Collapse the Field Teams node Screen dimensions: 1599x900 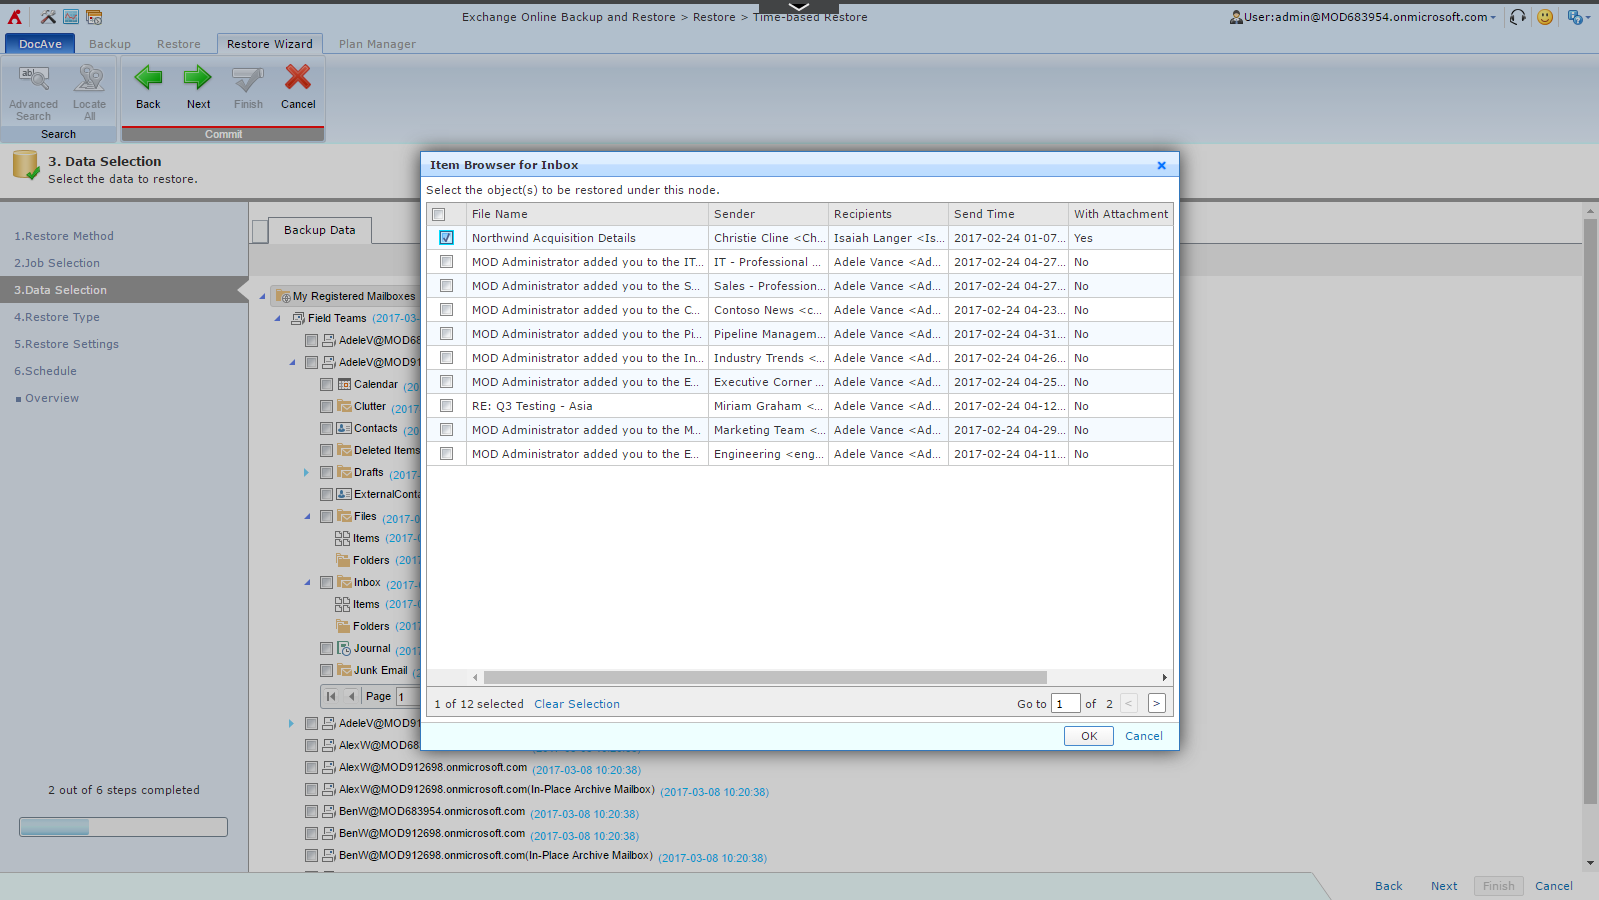coord(278,318)
